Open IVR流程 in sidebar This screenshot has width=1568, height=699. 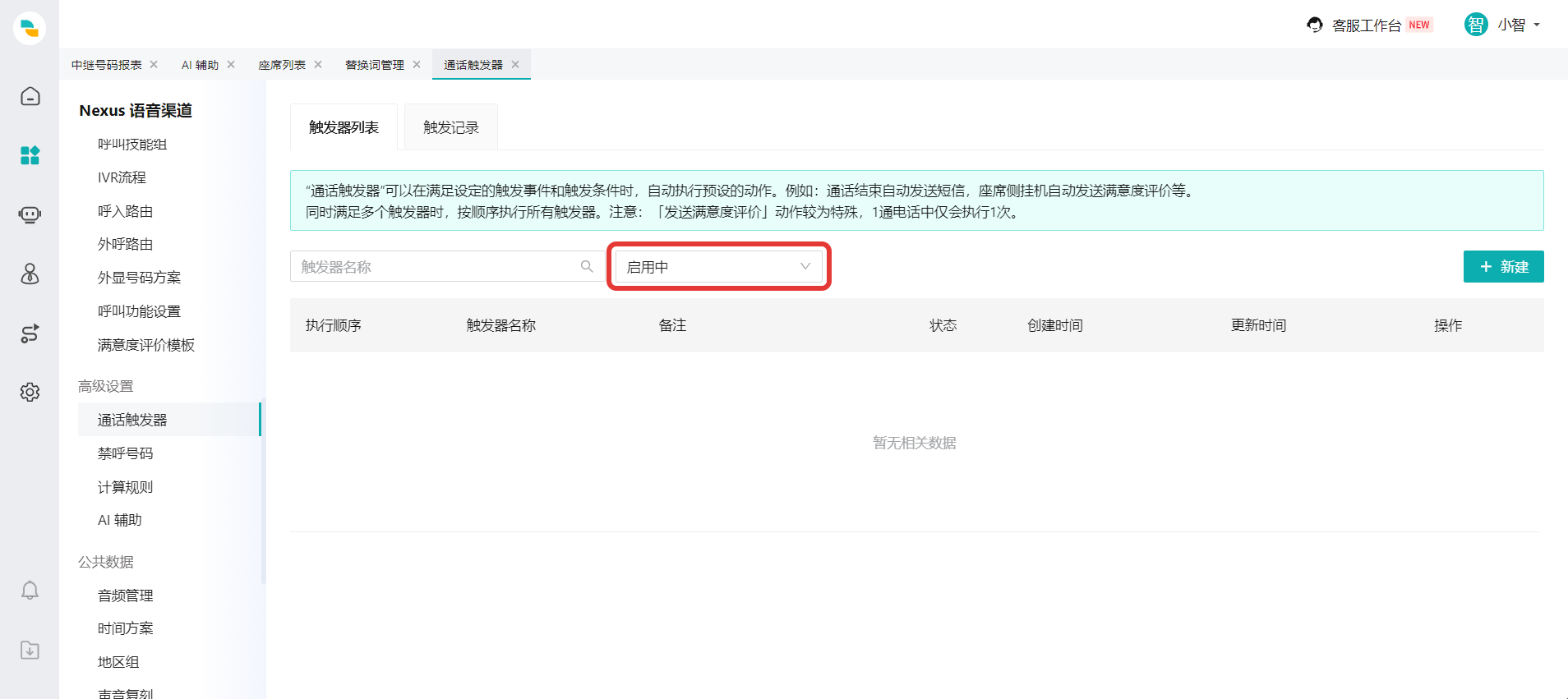click(122, 177)
